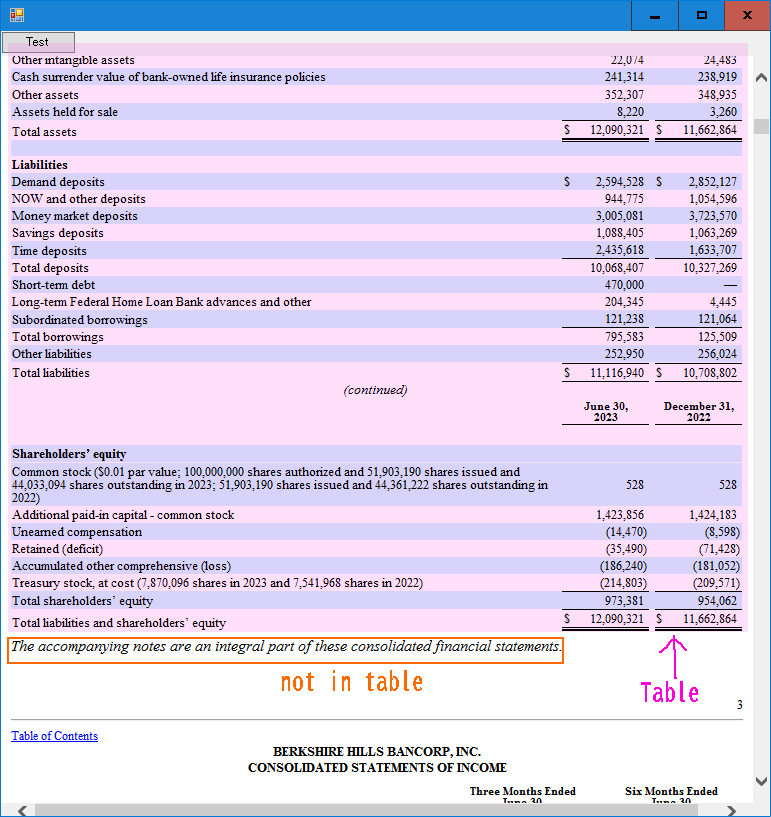This screenshot has height=817, width=771.
Task: Click the value 241,314
Action: [624, 77]
